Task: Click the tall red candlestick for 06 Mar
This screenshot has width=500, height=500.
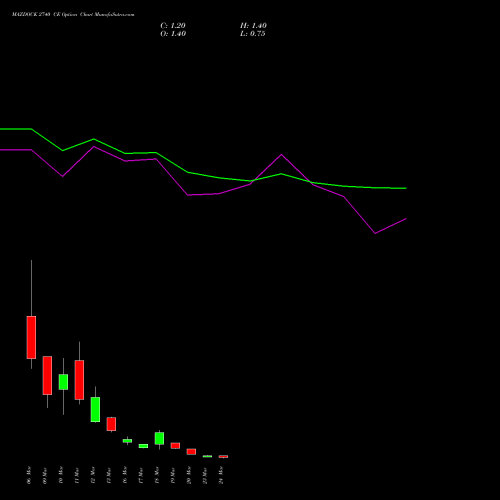Action: coord(31,337)
